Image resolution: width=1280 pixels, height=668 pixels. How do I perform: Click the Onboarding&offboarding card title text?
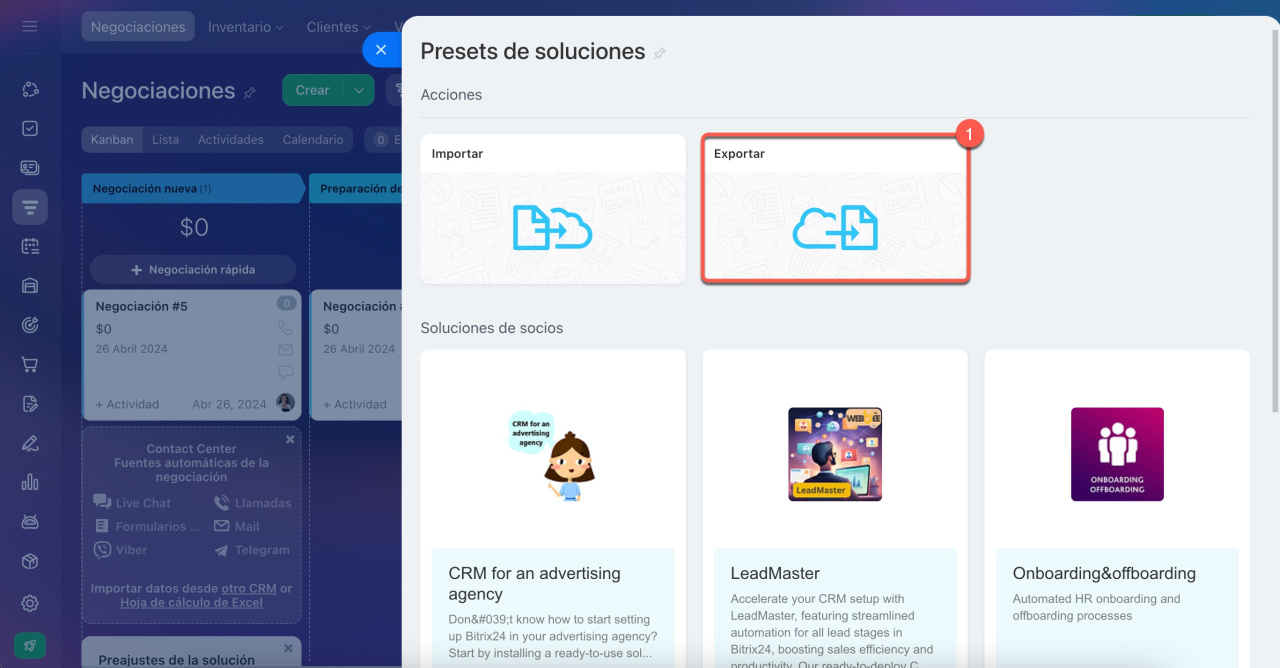(1104, 574)
